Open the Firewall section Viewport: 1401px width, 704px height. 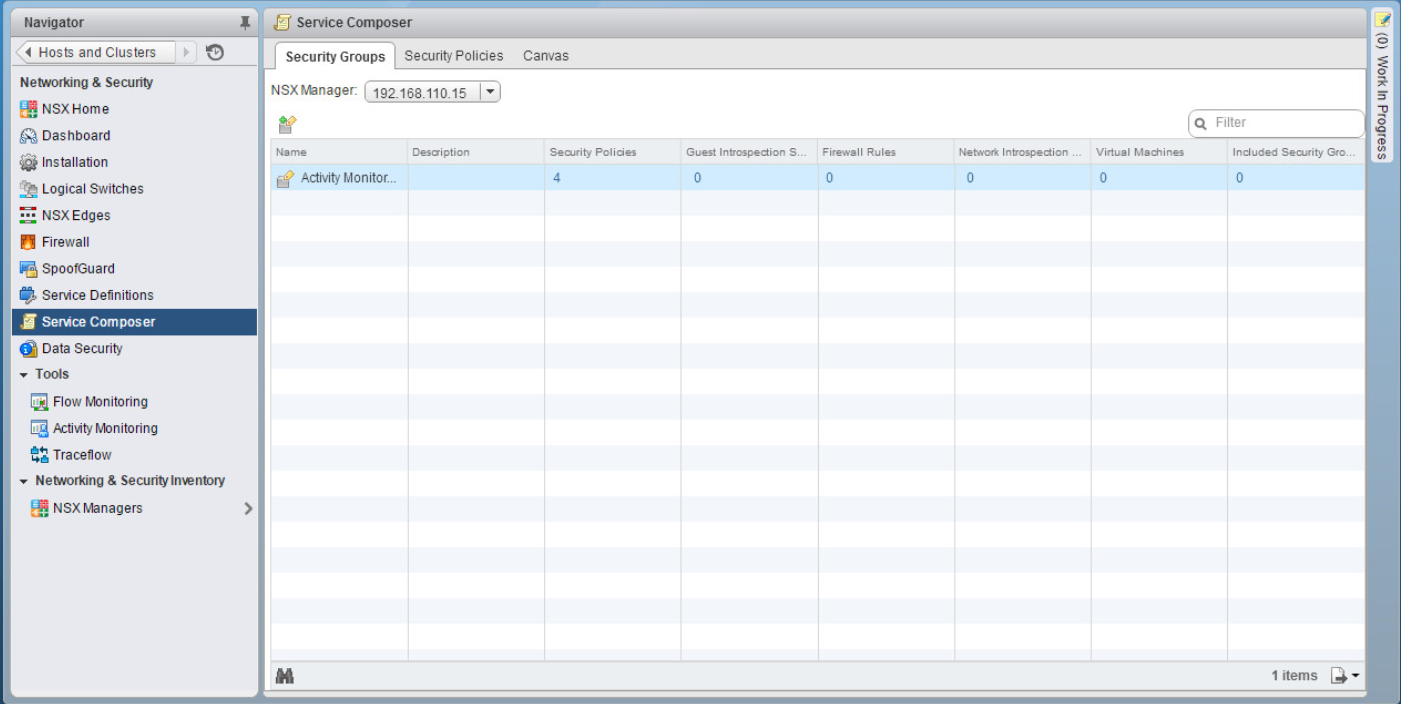[x=65, y=242]
